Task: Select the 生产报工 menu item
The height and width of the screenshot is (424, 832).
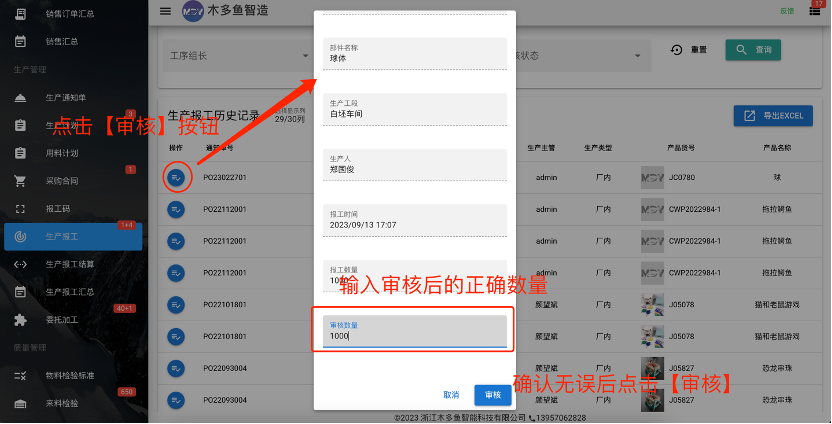Action: (73, 237)
